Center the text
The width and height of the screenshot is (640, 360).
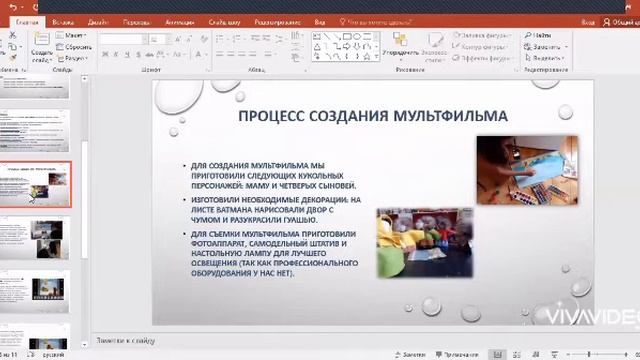click(231, 54)
